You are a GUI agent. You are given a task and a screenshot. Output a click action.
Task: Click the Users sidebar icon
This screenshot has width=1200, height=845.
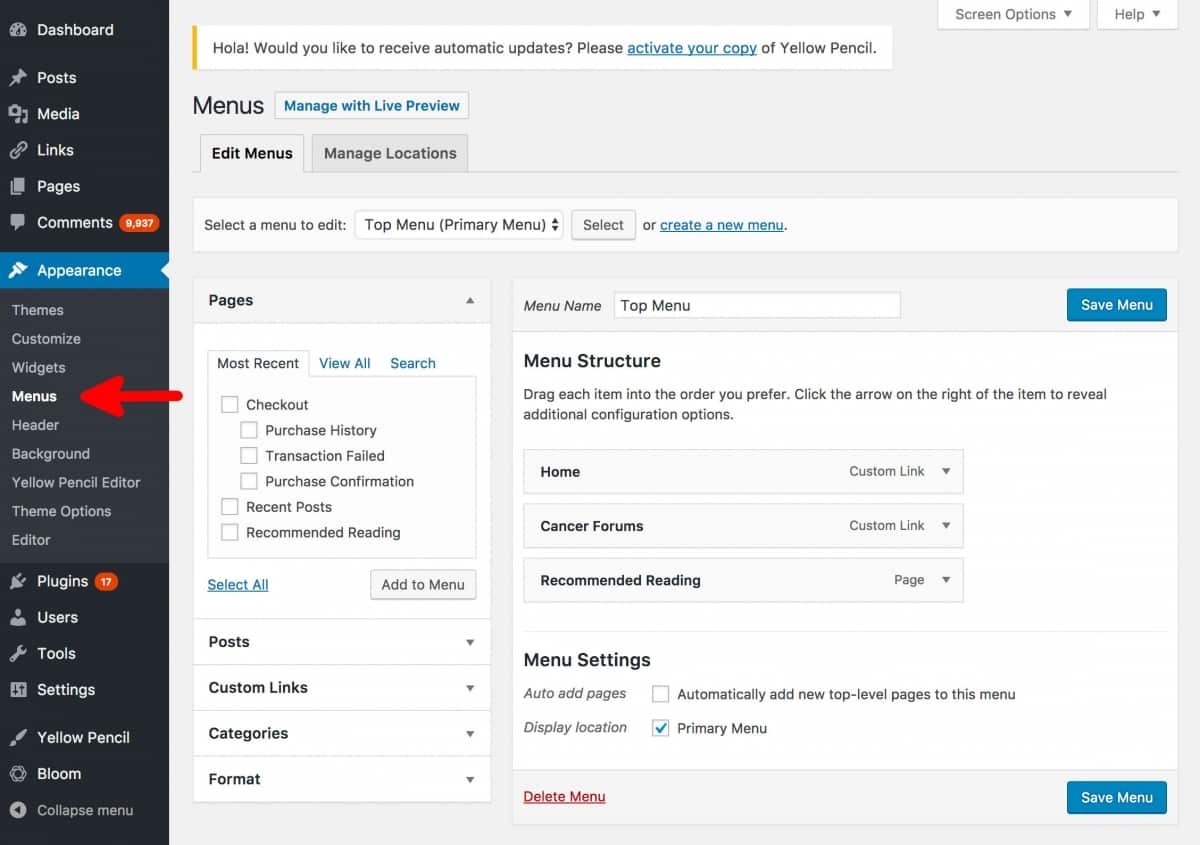pos(22,617)
